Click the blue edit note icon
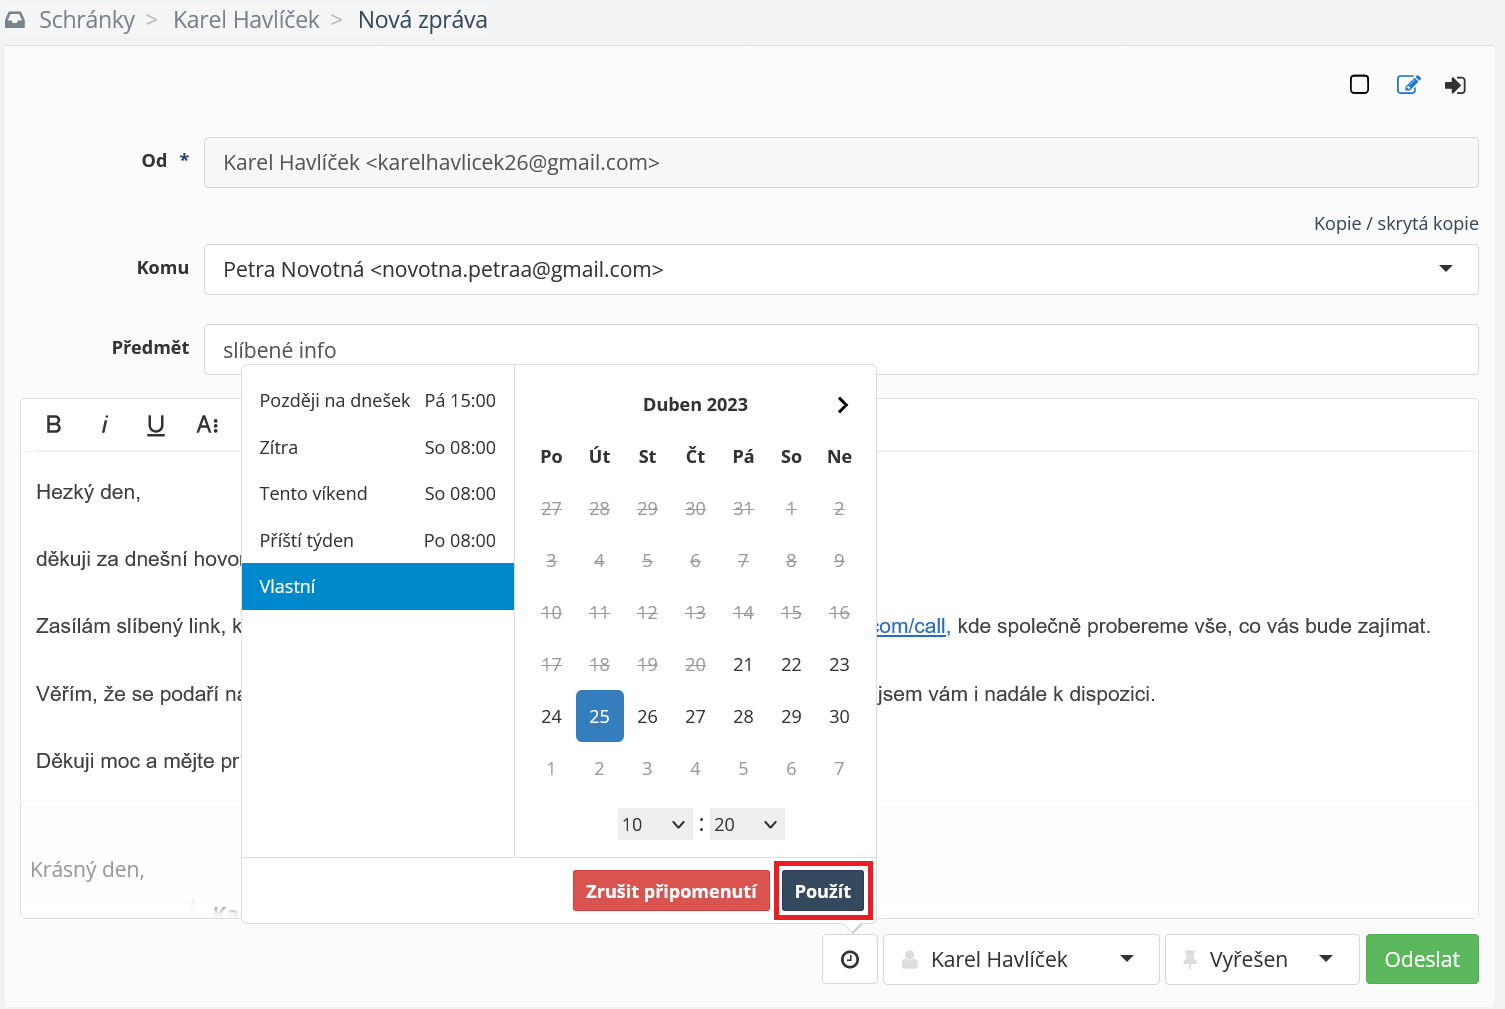The height and width of the screenshot is (1009, 1505). (x=1408, y=85)
